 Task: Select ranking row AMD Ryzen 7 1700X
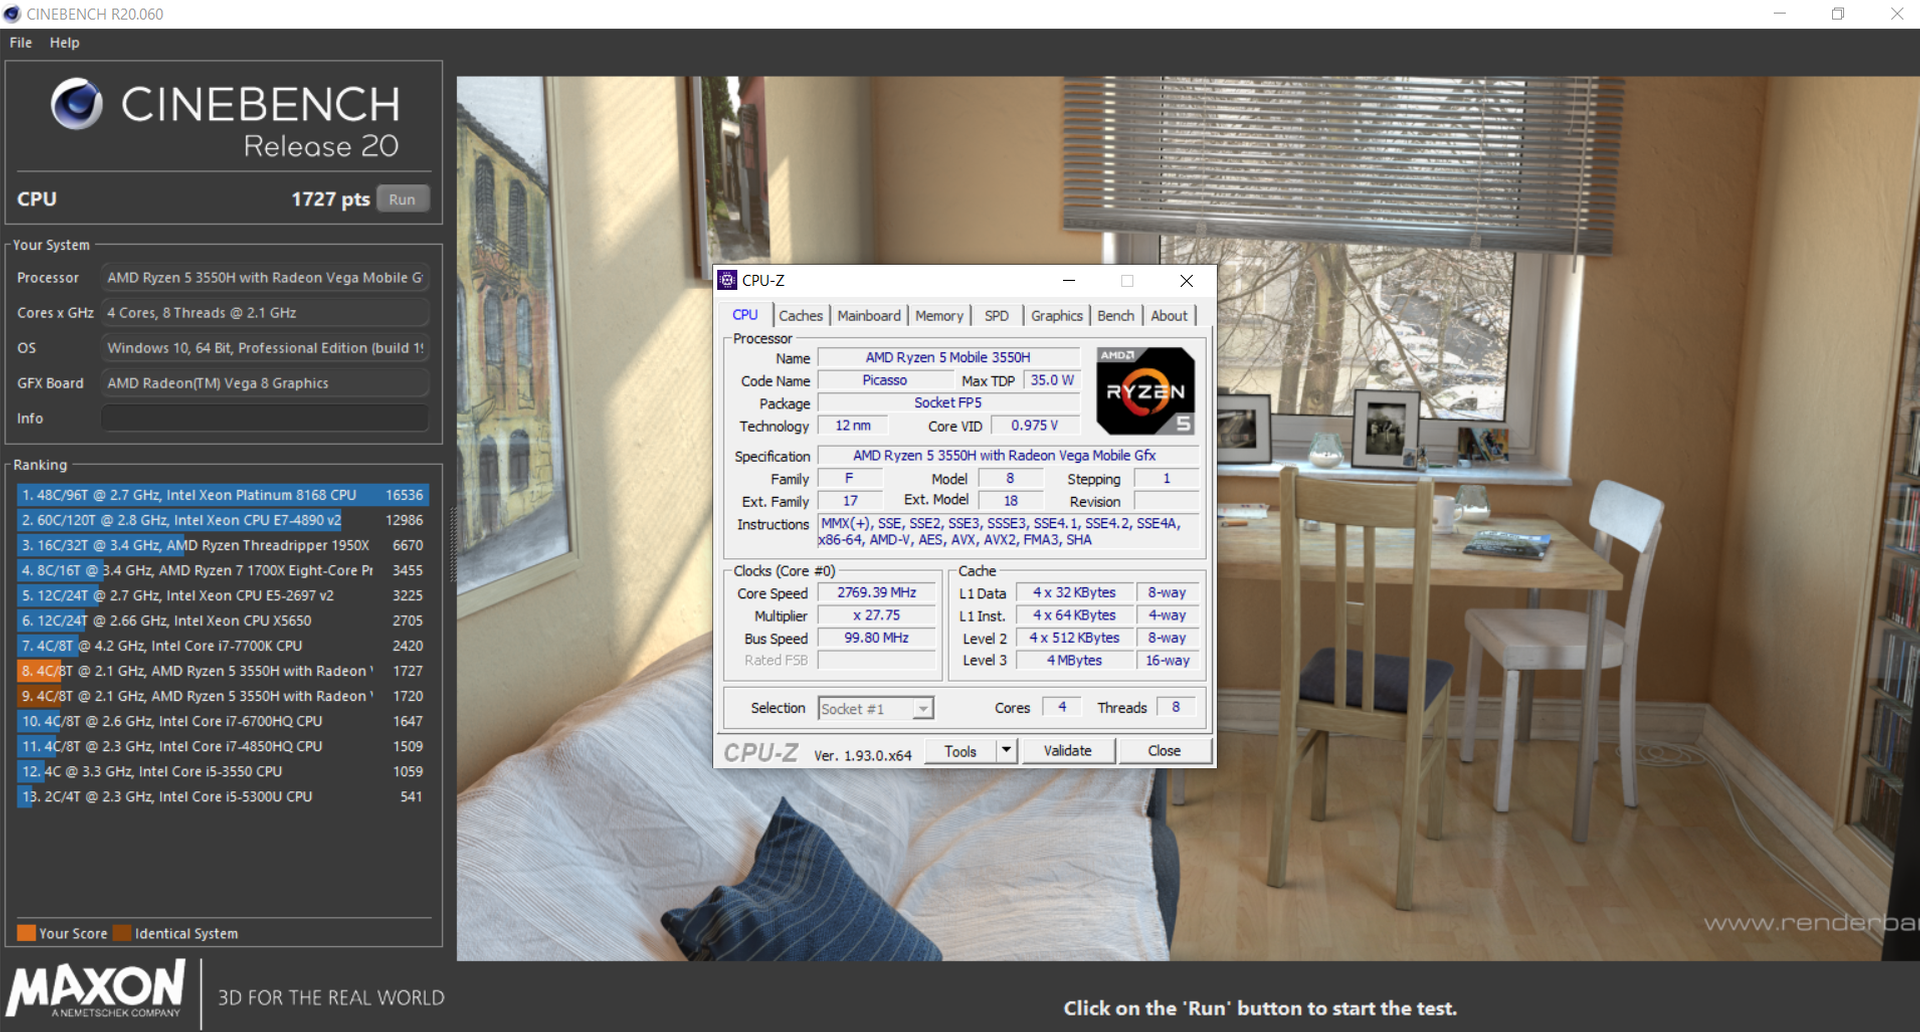[x=223, y=570]
